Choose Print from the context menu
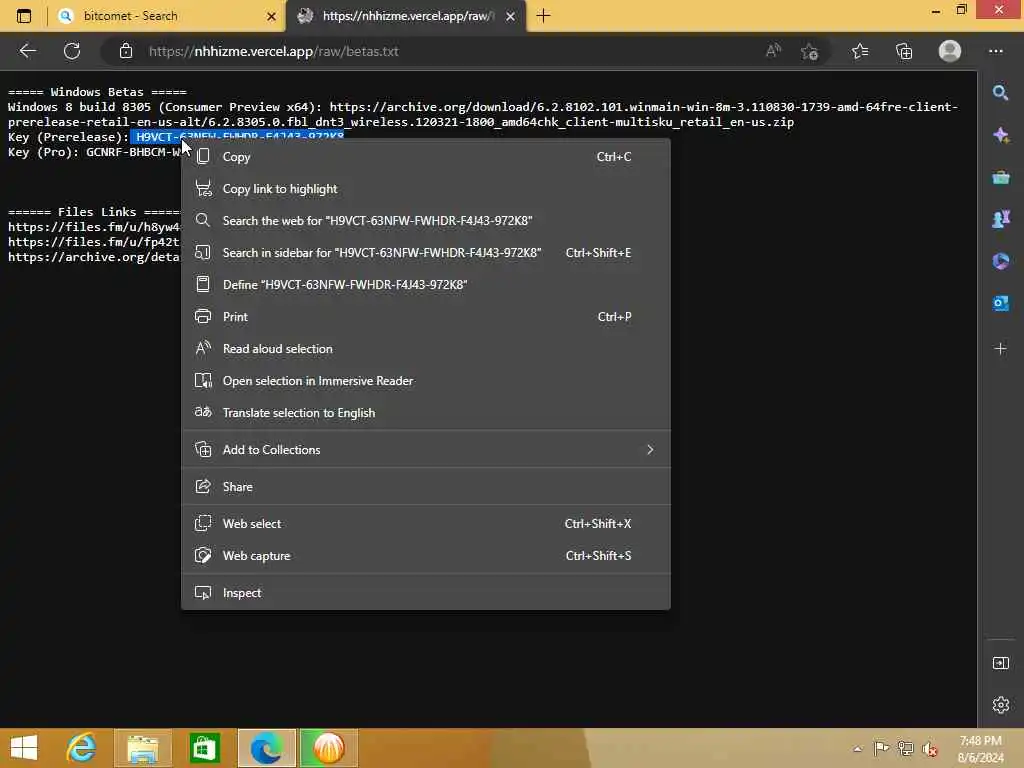The height and width of the screenshot is (768, 1024). pos(426,317)
